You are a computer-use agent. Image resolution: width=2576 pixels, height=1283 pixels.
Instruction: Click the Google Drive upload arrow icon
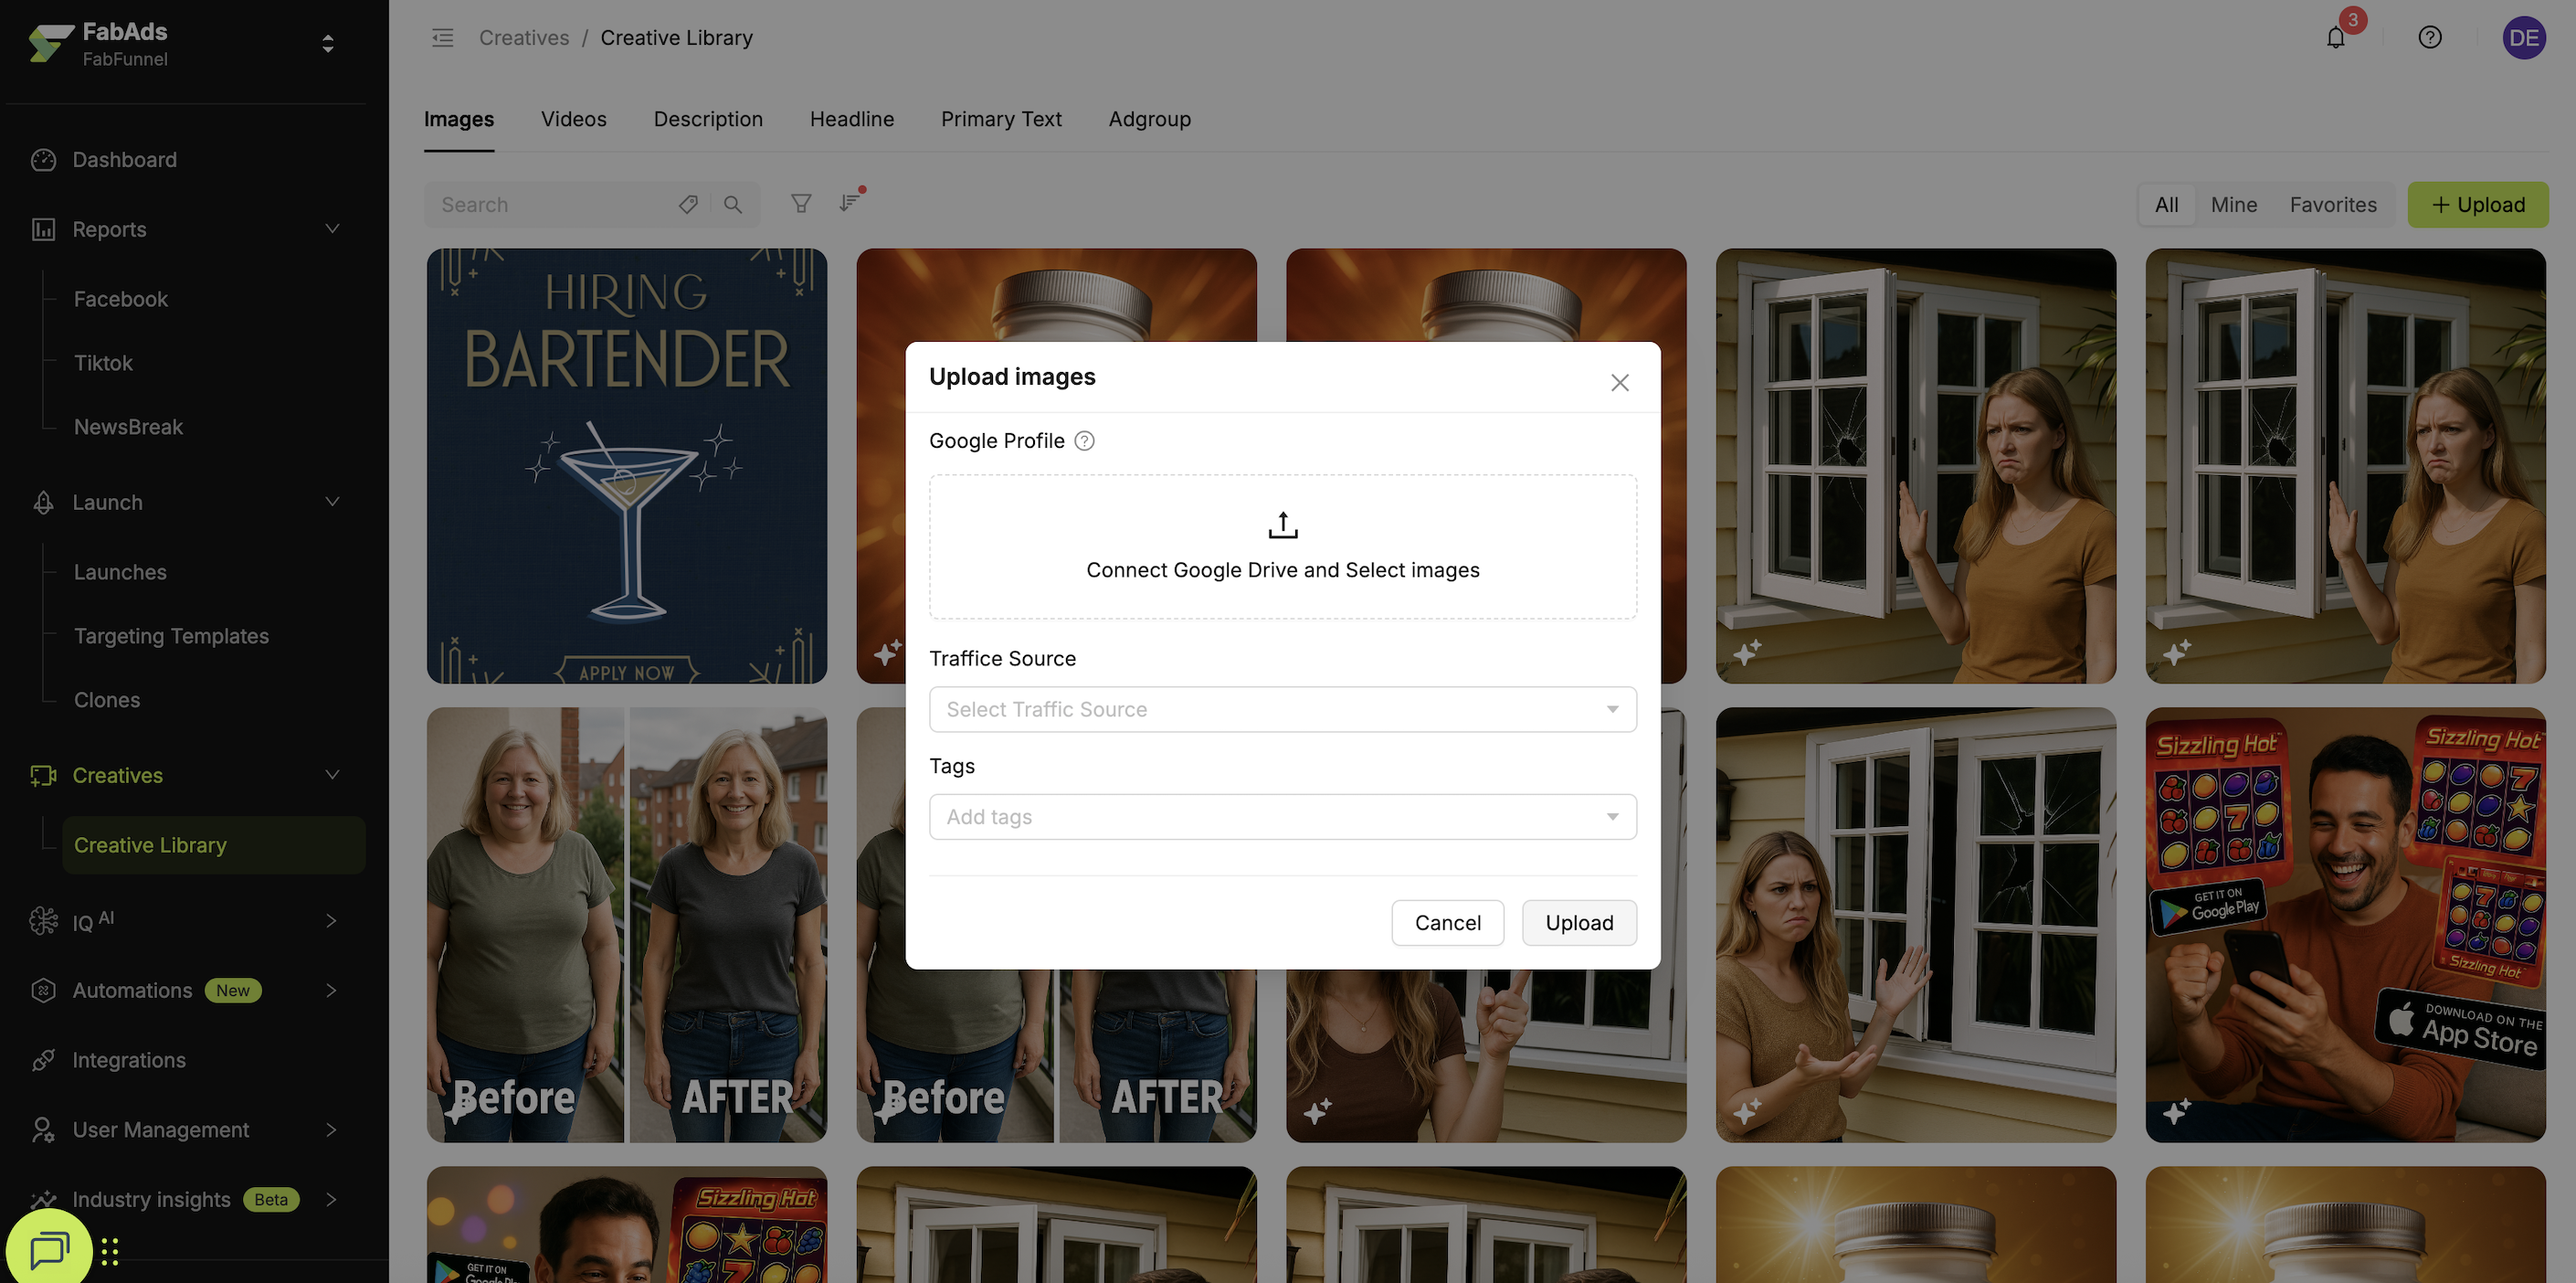coord(1283,525)
